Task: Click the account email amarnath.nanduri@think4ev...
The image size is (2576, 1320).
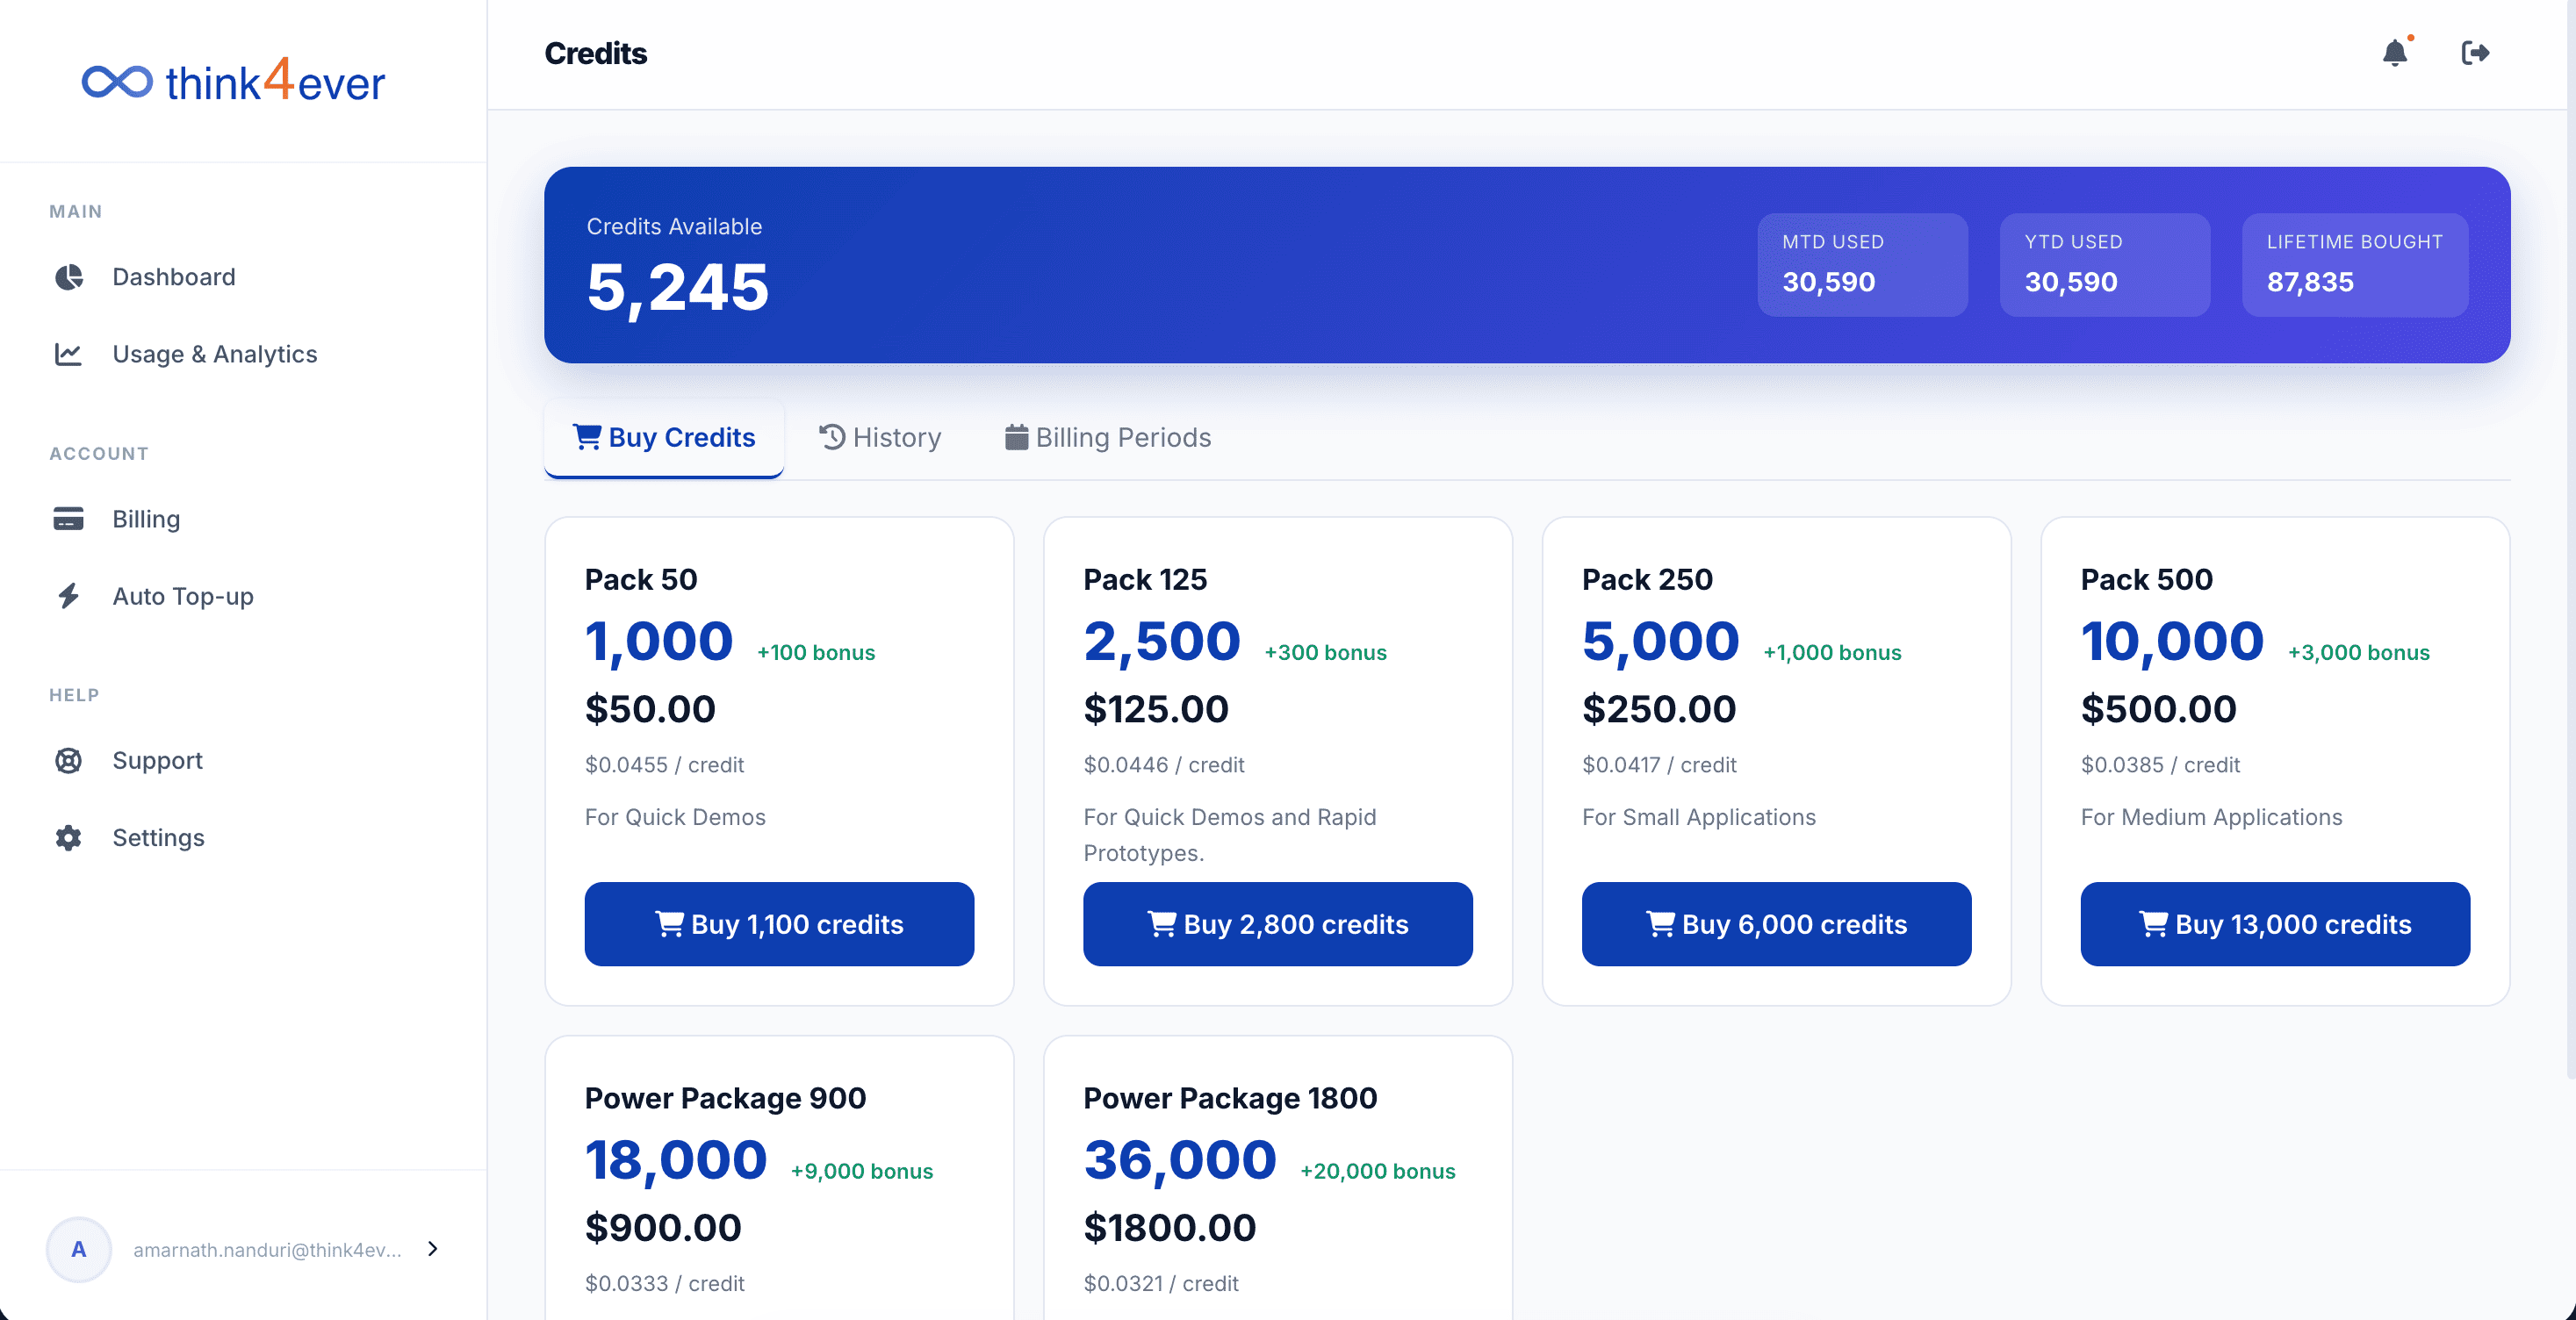Action: tap(268, 1250)
